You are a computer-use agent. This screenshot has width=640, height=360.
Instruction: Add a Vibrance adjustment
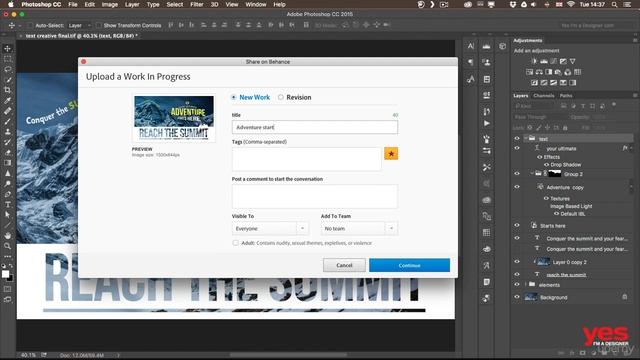573,61
